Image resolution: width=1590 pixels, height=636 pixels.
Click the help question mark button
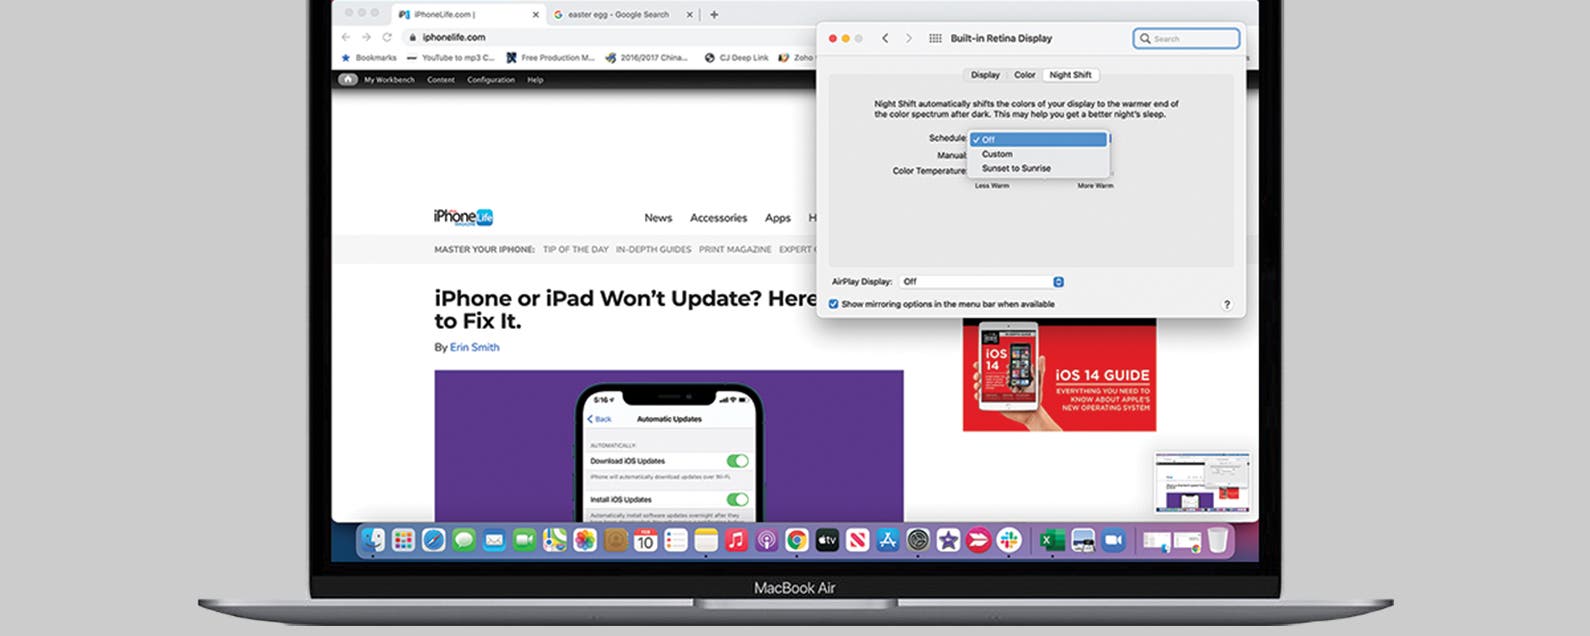1227,304
